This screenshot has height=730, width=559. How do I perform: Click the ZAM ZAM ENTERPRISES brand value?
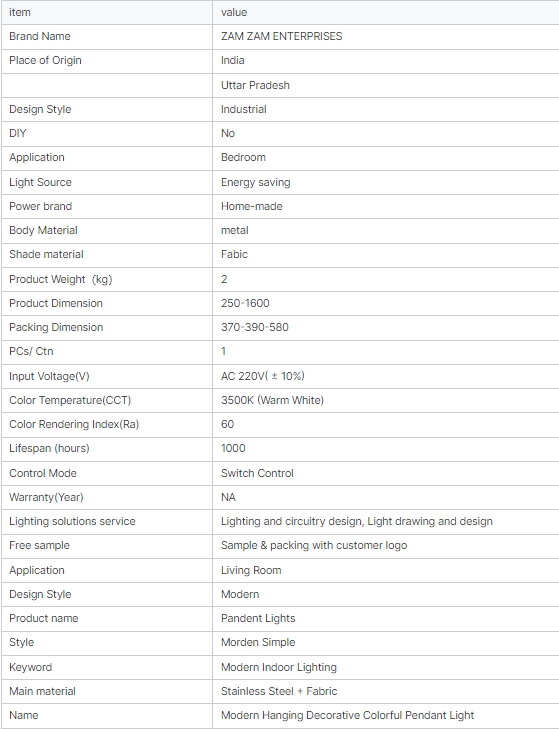[x=282, y=36]
